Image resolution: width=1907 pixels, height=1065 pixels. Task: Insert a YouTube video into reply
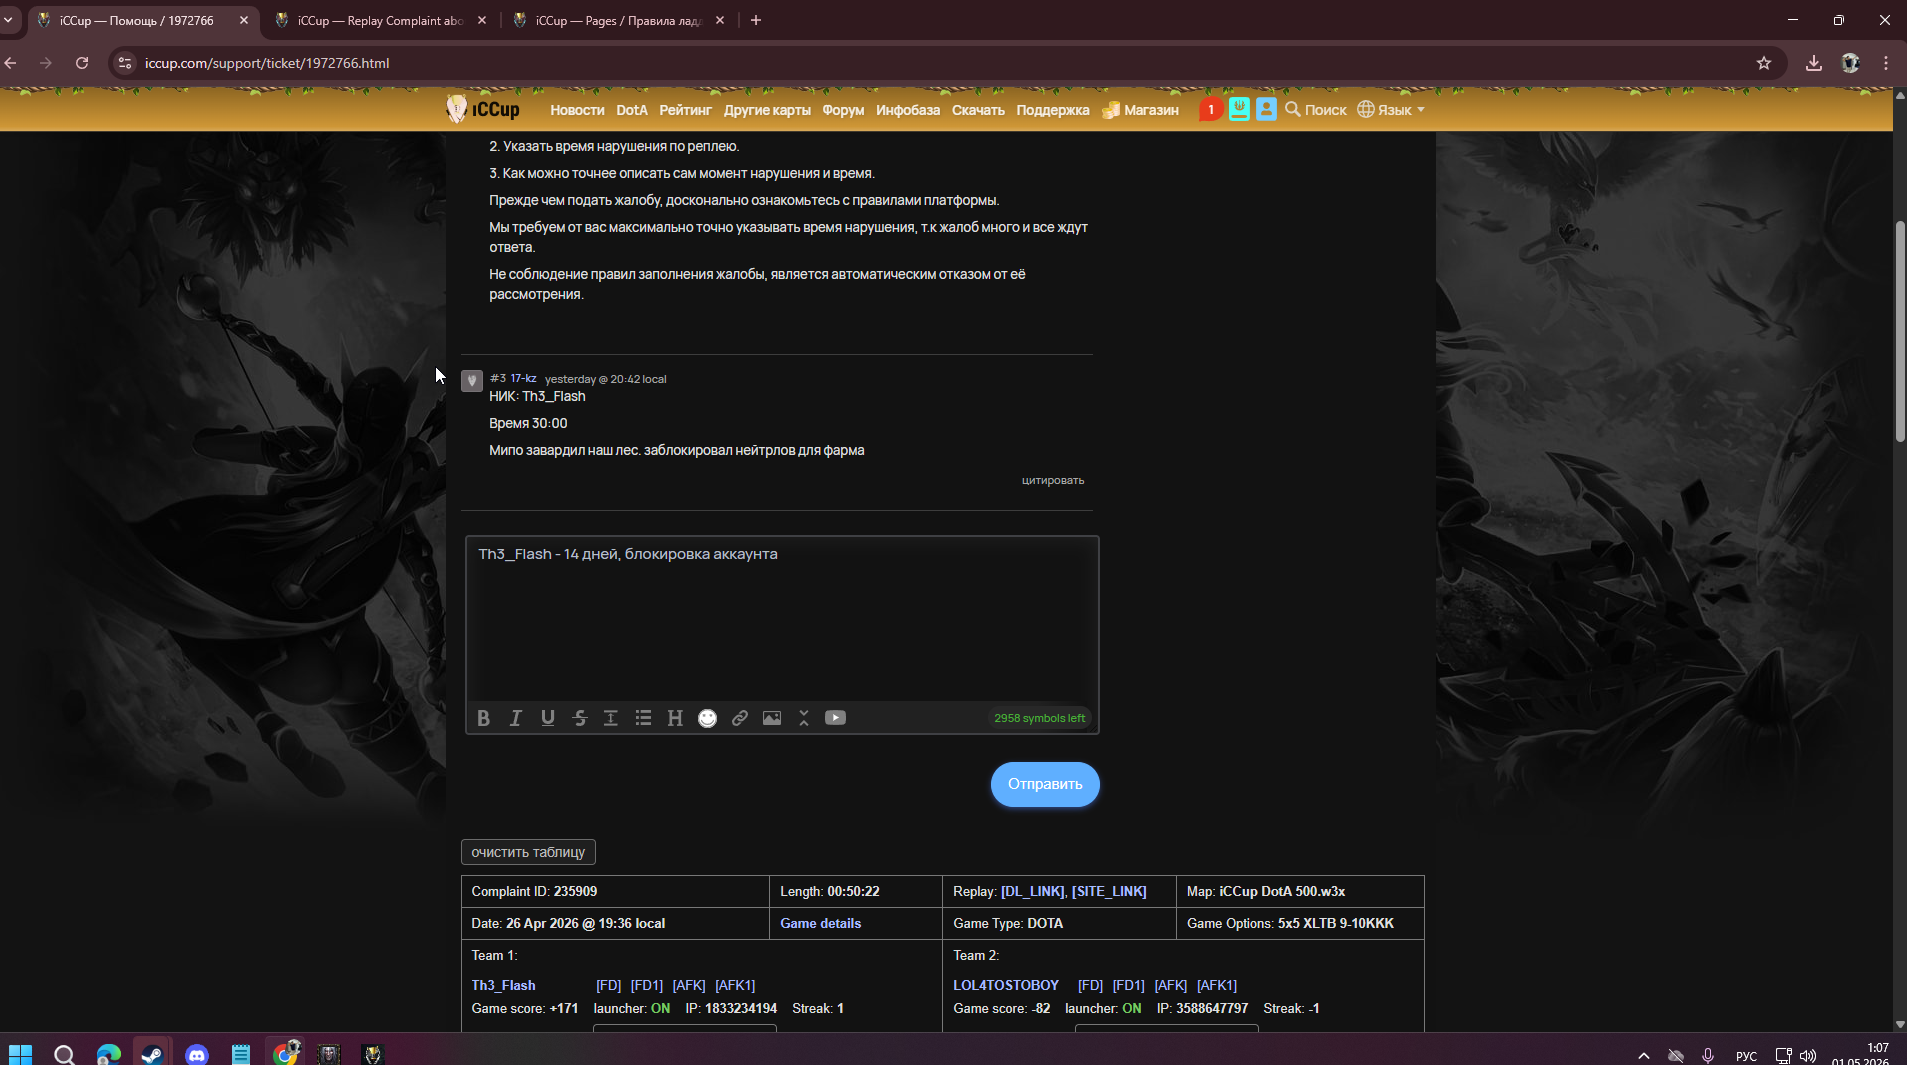[x=836, y=718]
